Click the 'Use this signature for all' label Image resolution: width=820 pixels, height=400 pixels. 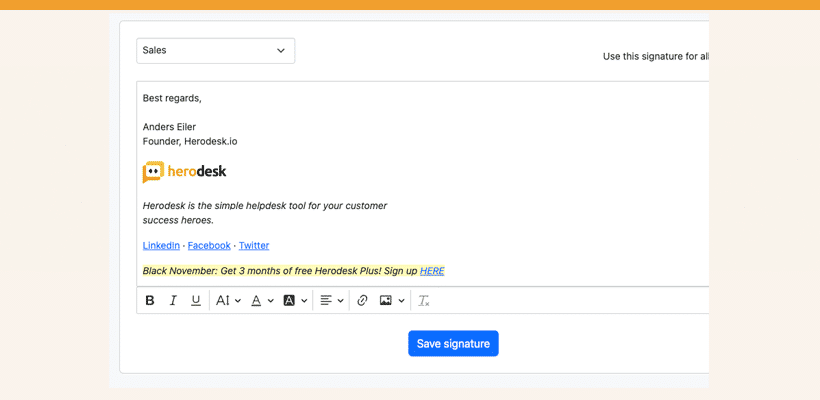[656, 56]
